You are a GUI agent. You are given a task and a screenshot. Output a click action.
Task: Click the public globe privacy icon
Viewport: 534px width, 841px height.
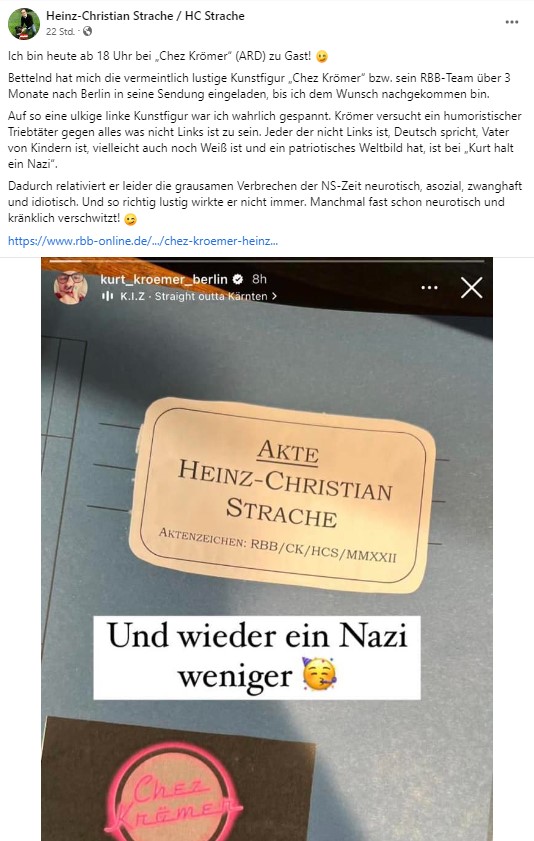click(87, 31)
